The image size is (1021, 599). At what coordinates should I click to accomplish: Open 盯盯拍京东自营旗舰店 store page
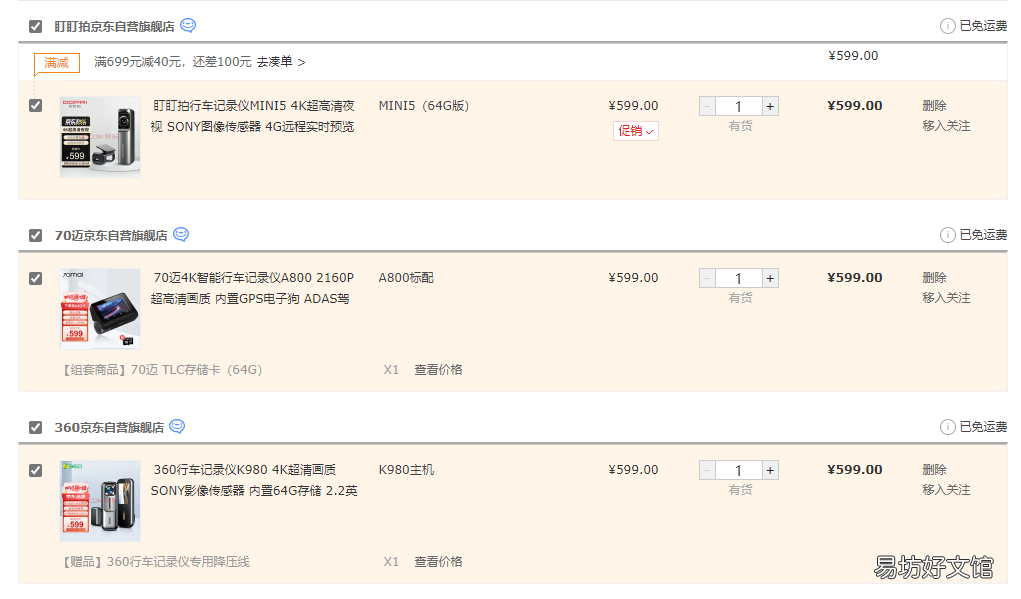click(115, 27)
